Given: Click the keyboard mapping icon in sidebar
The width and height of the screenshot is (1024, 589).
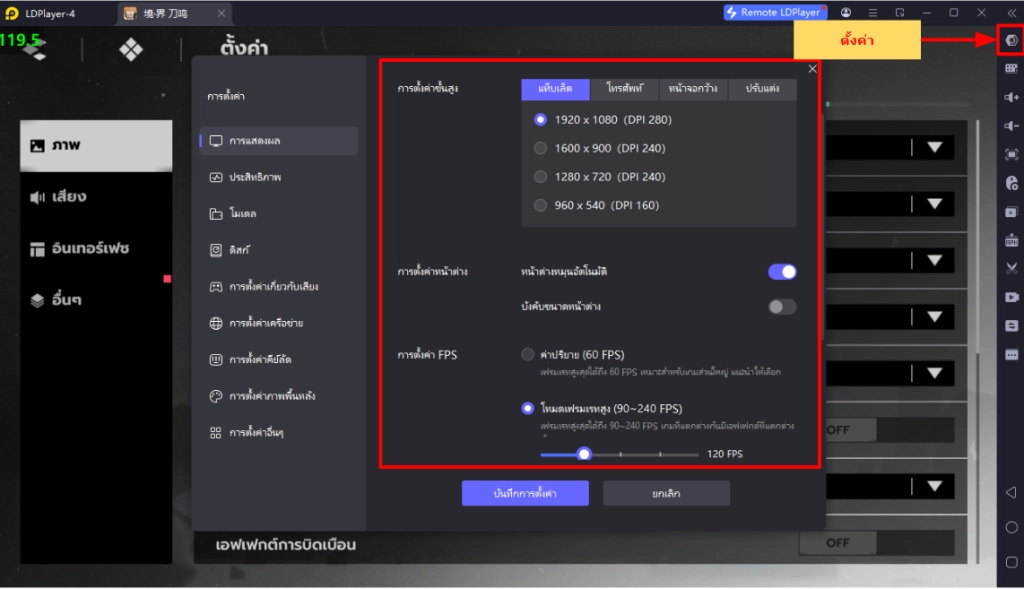Looking at the screenshot, I should click(x=1011, y=68).
